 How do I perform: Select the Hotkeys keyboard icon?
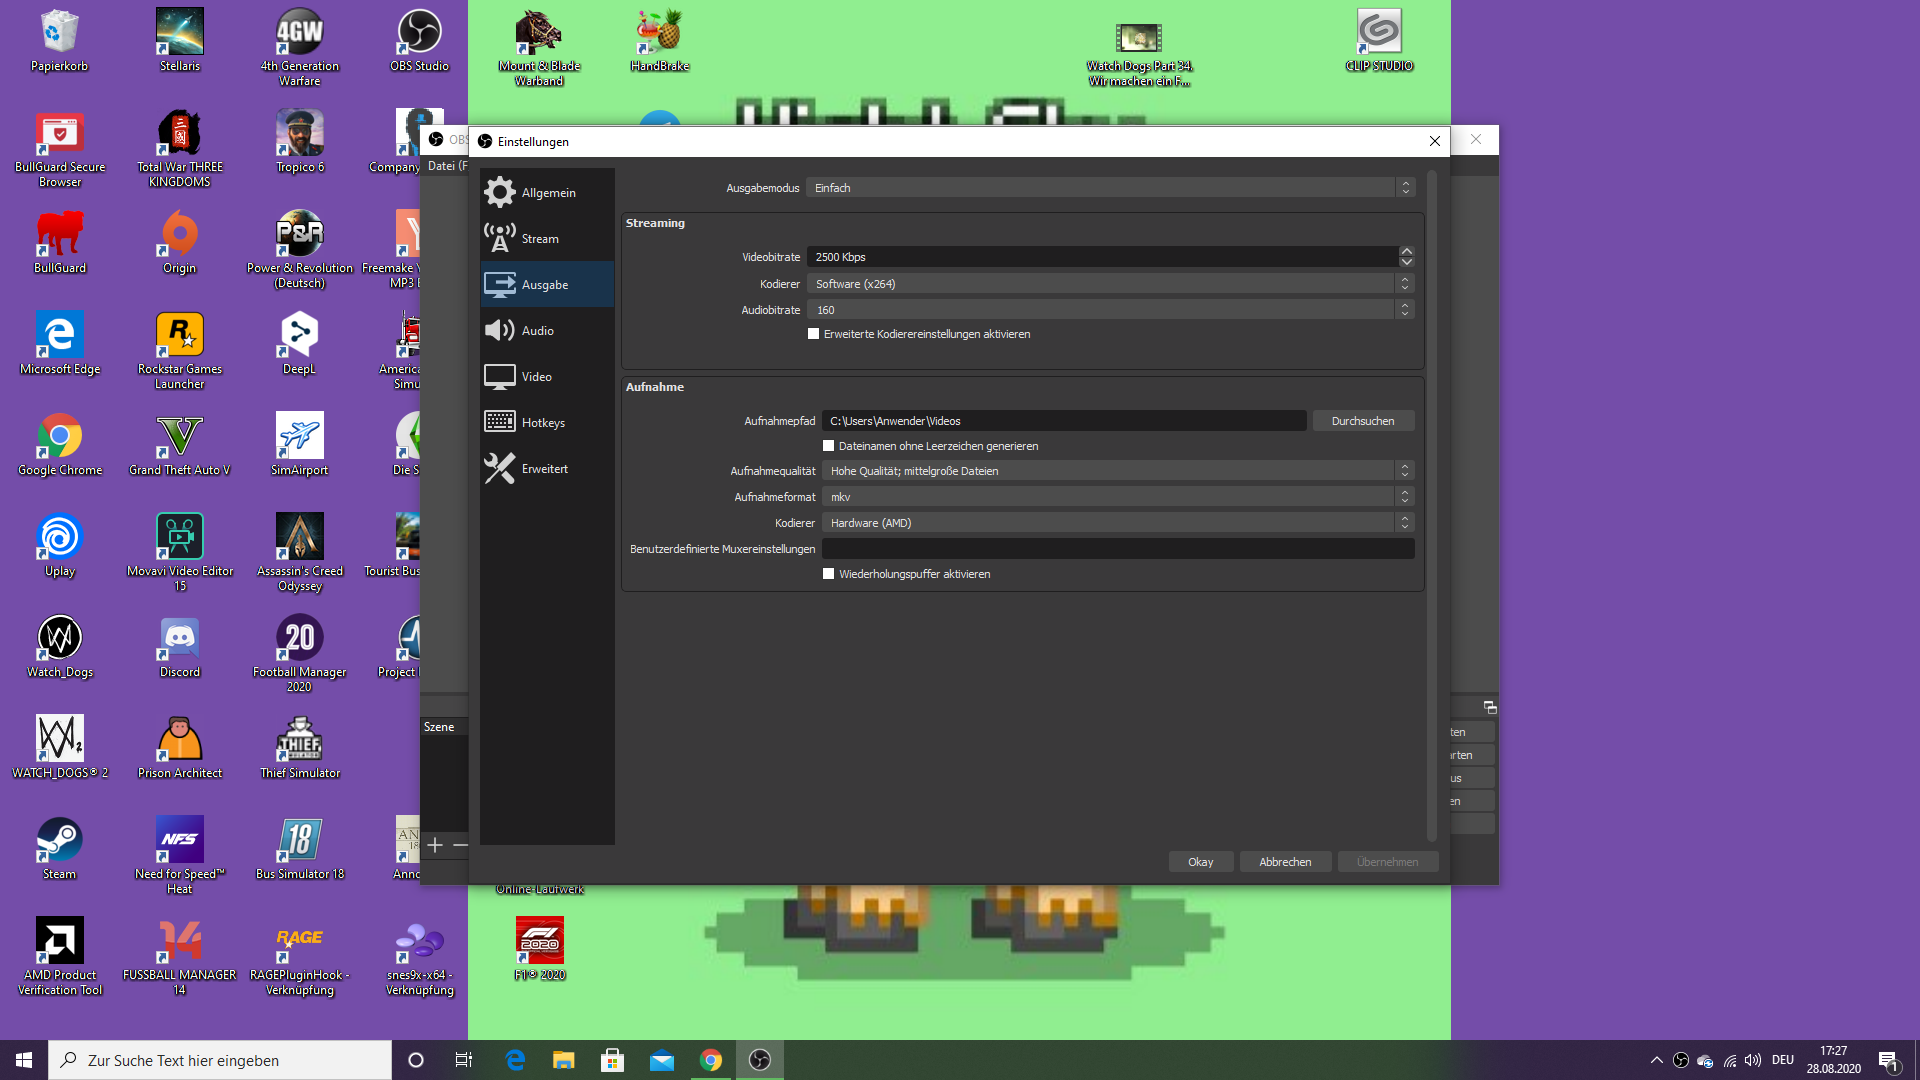[499, 422]
